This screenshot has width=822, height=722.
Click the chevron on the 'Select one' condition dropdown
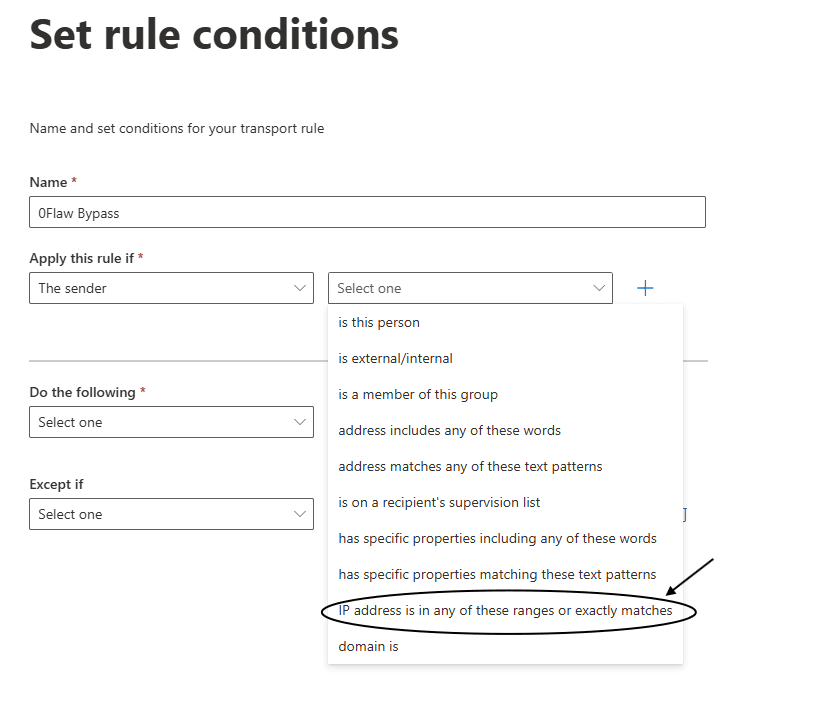(x=601, y=288)
